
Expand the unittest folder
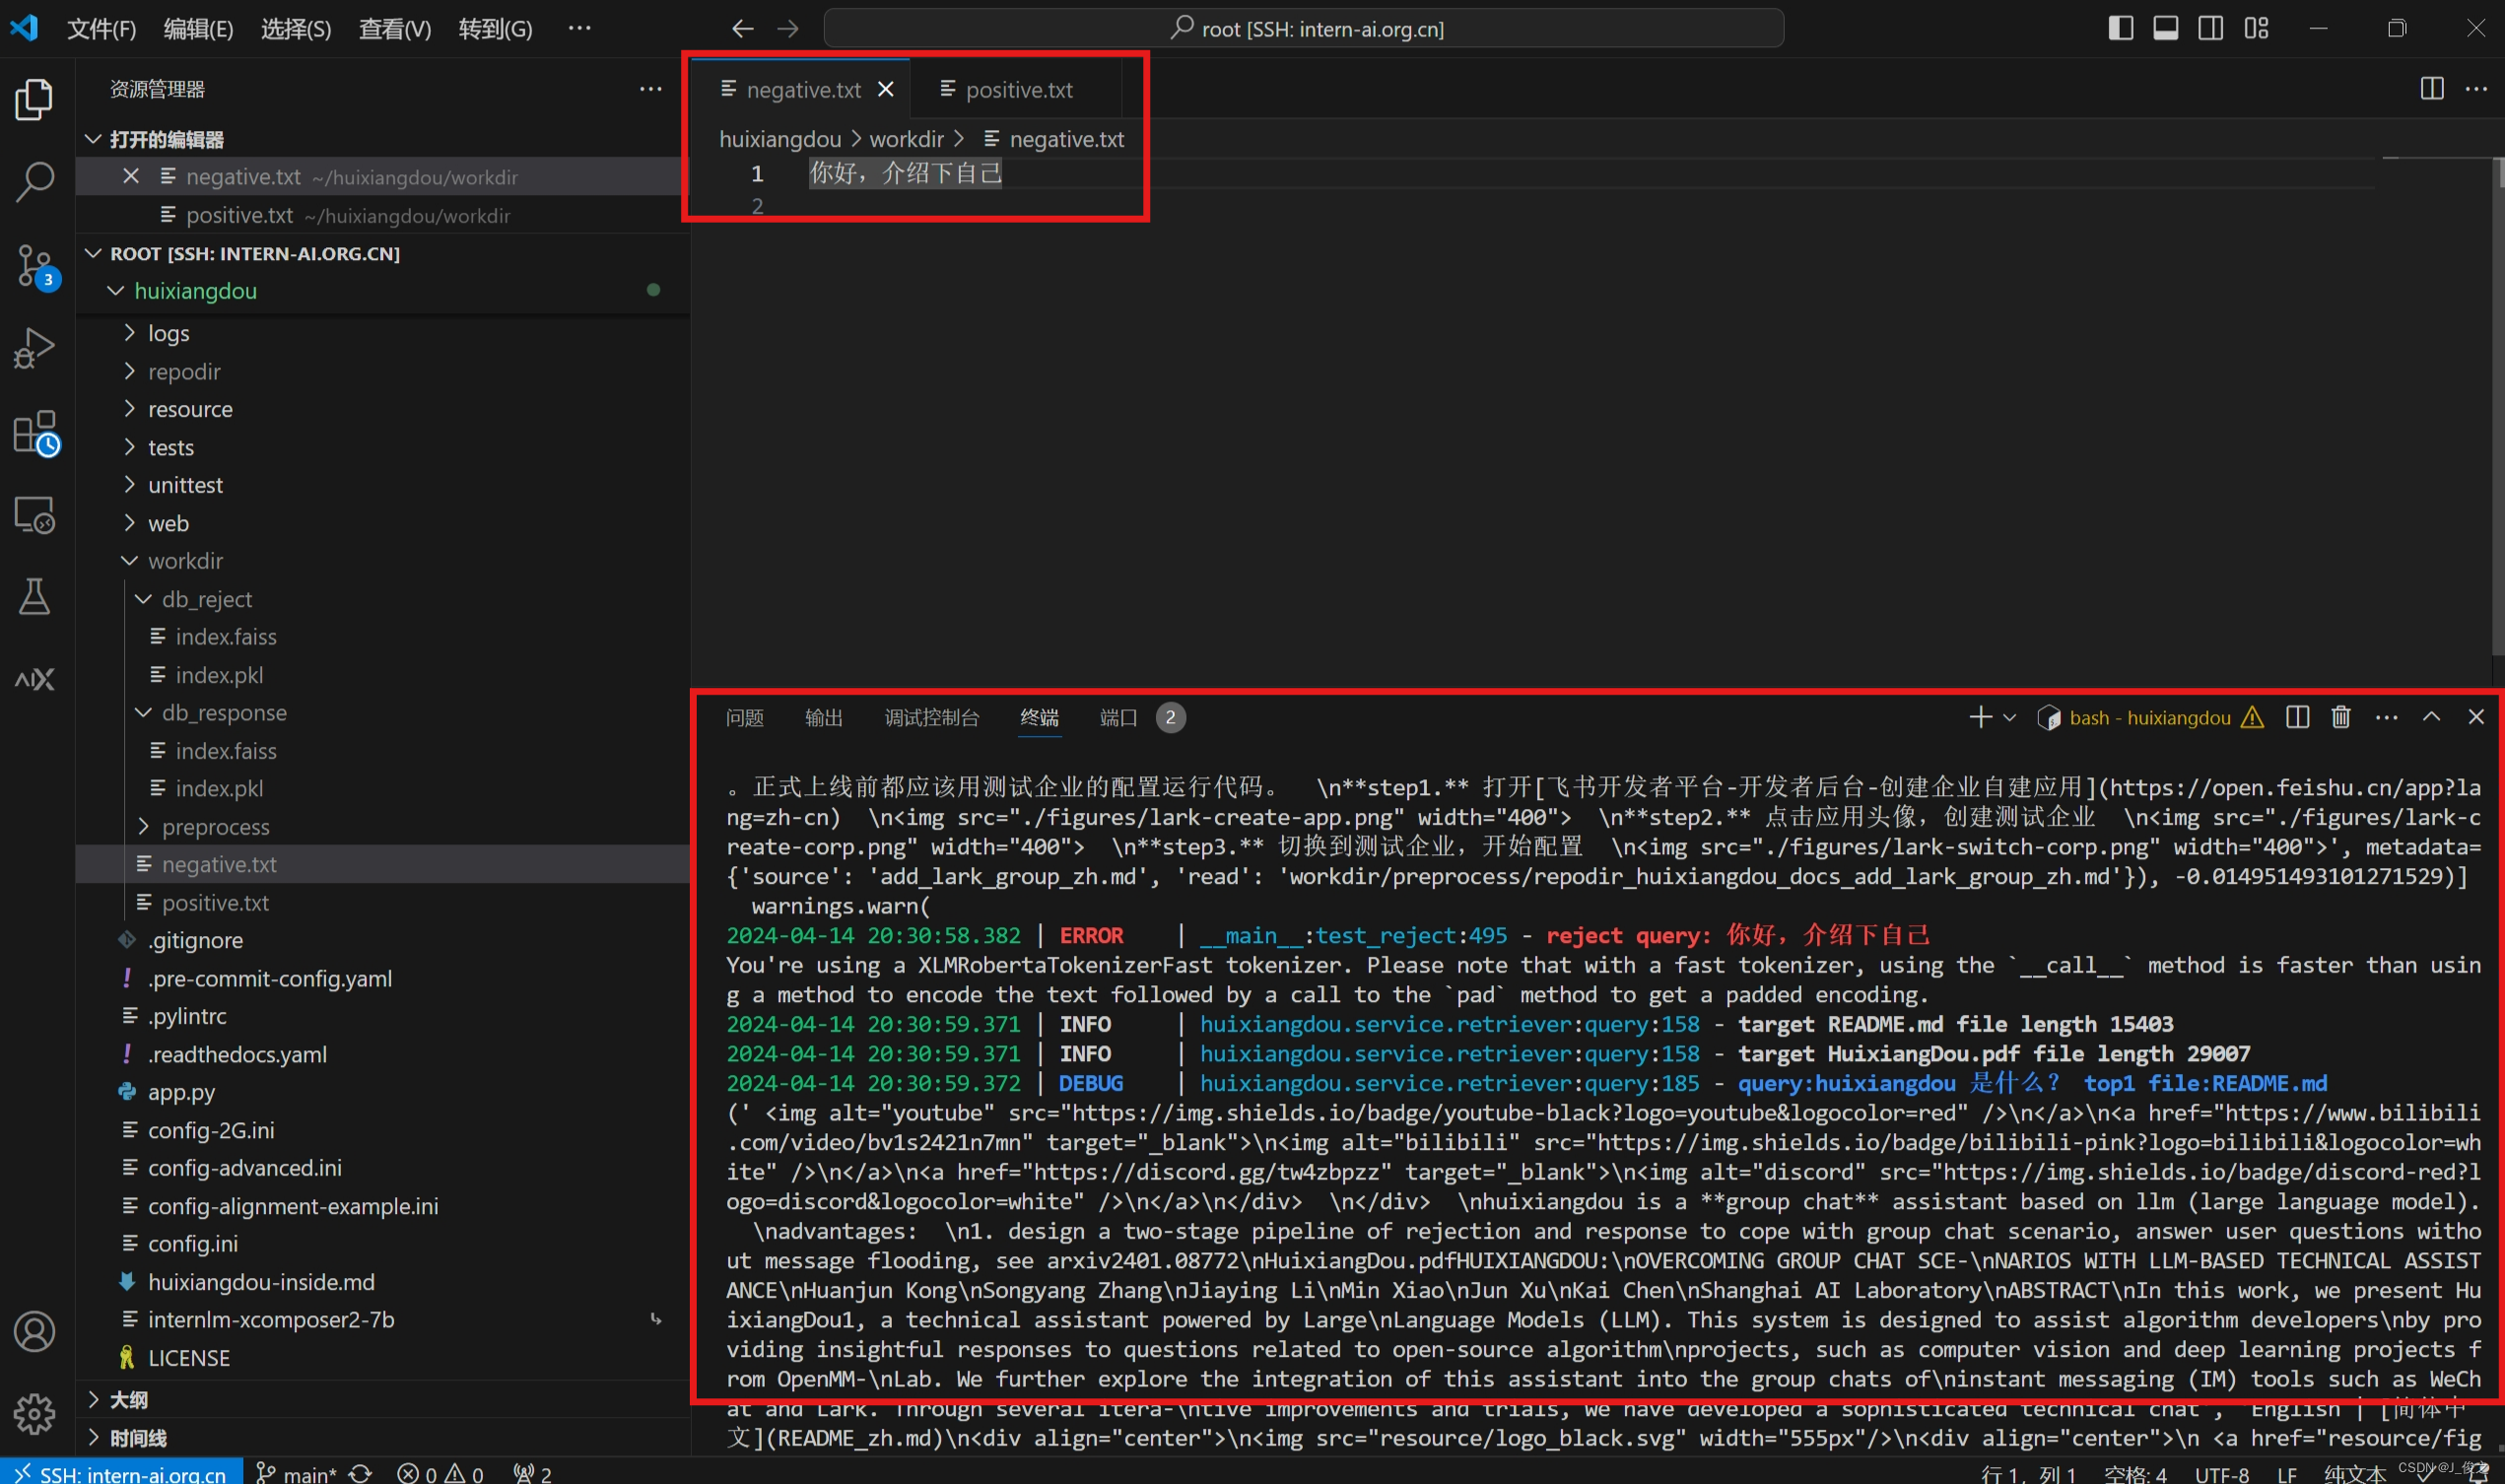(382, 485)
